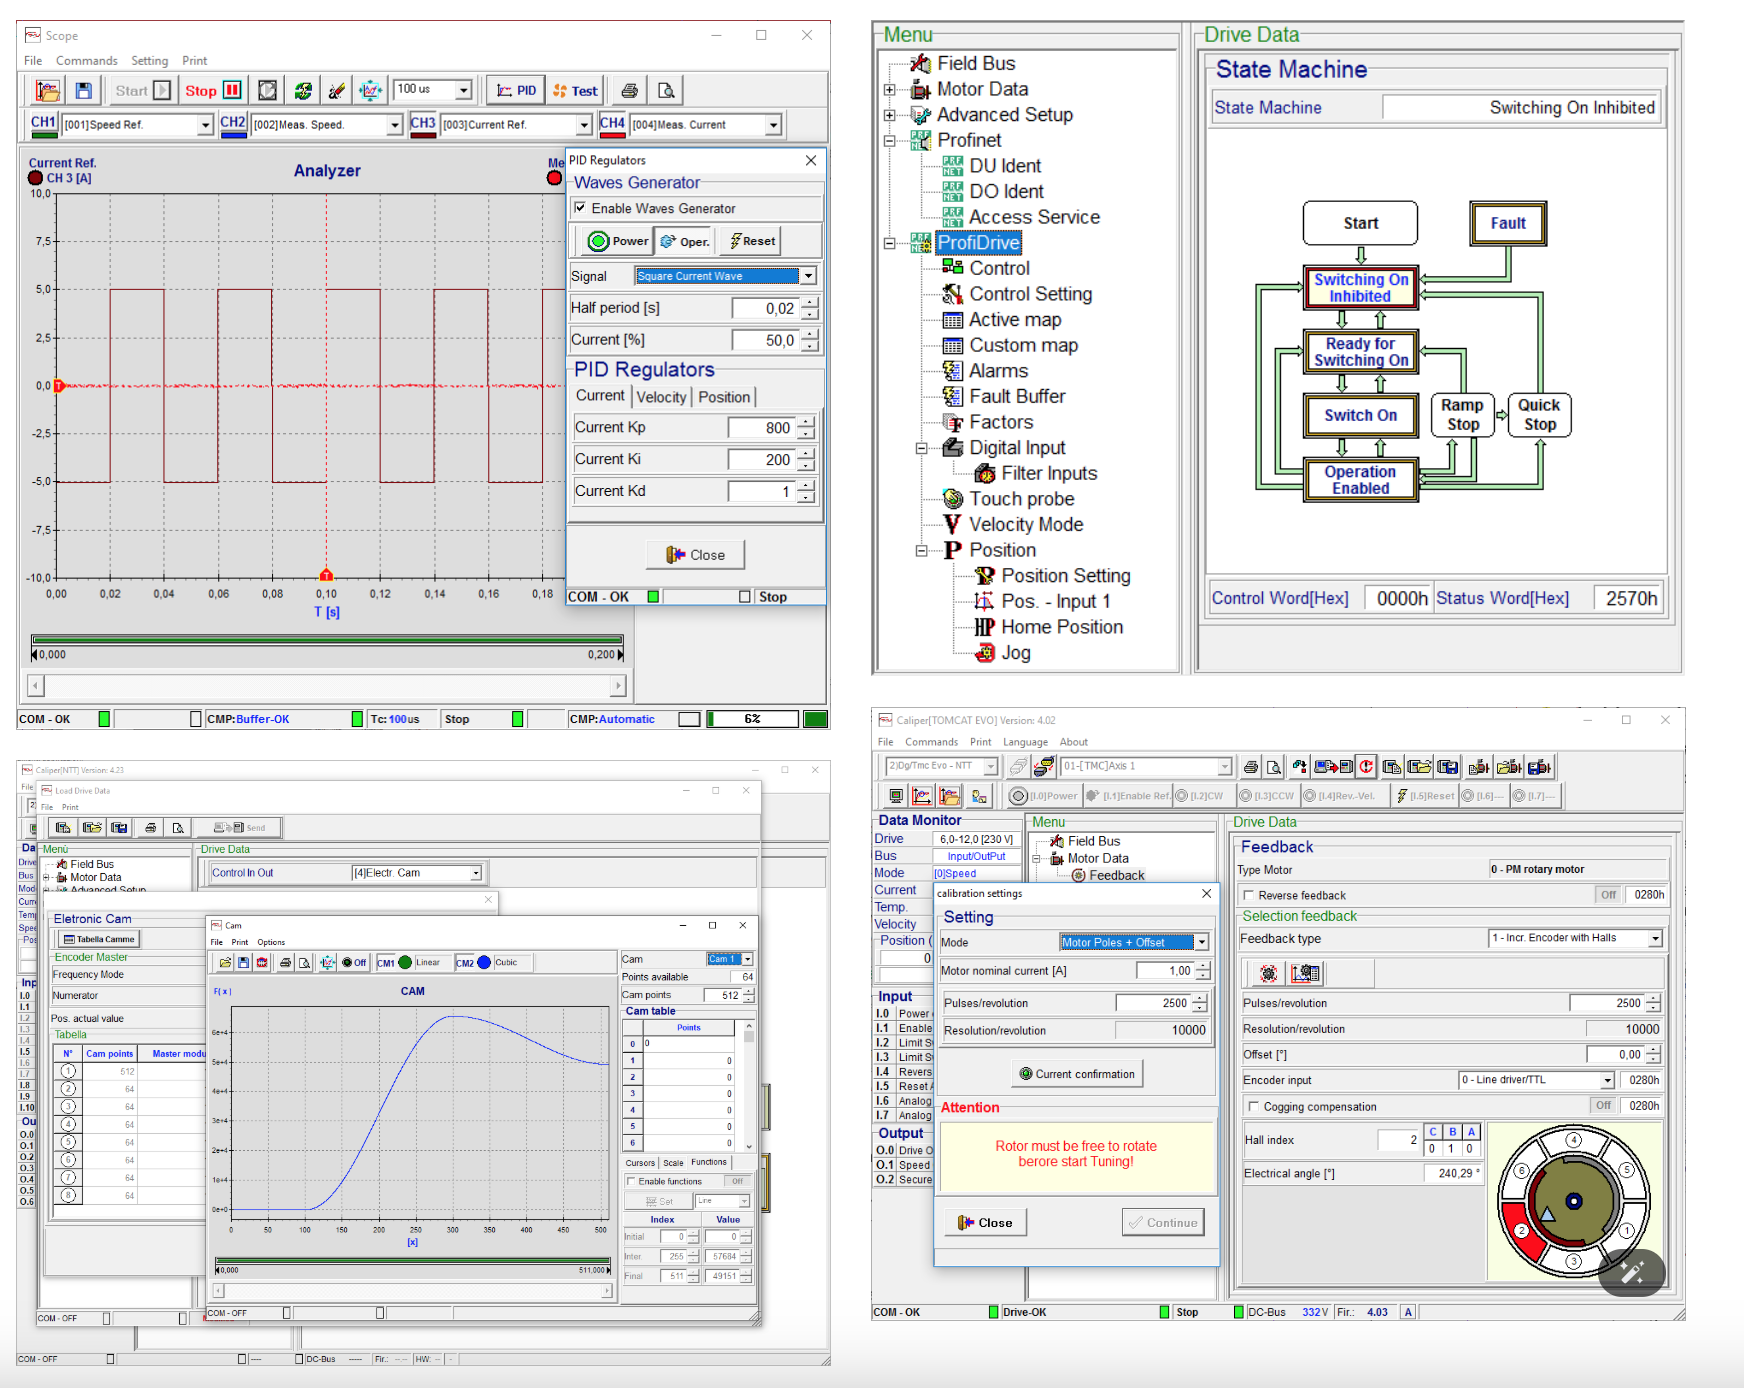Check the Cogging compensation checkbox
Viewport: 1744px width, 1388px height.
1253,1106
